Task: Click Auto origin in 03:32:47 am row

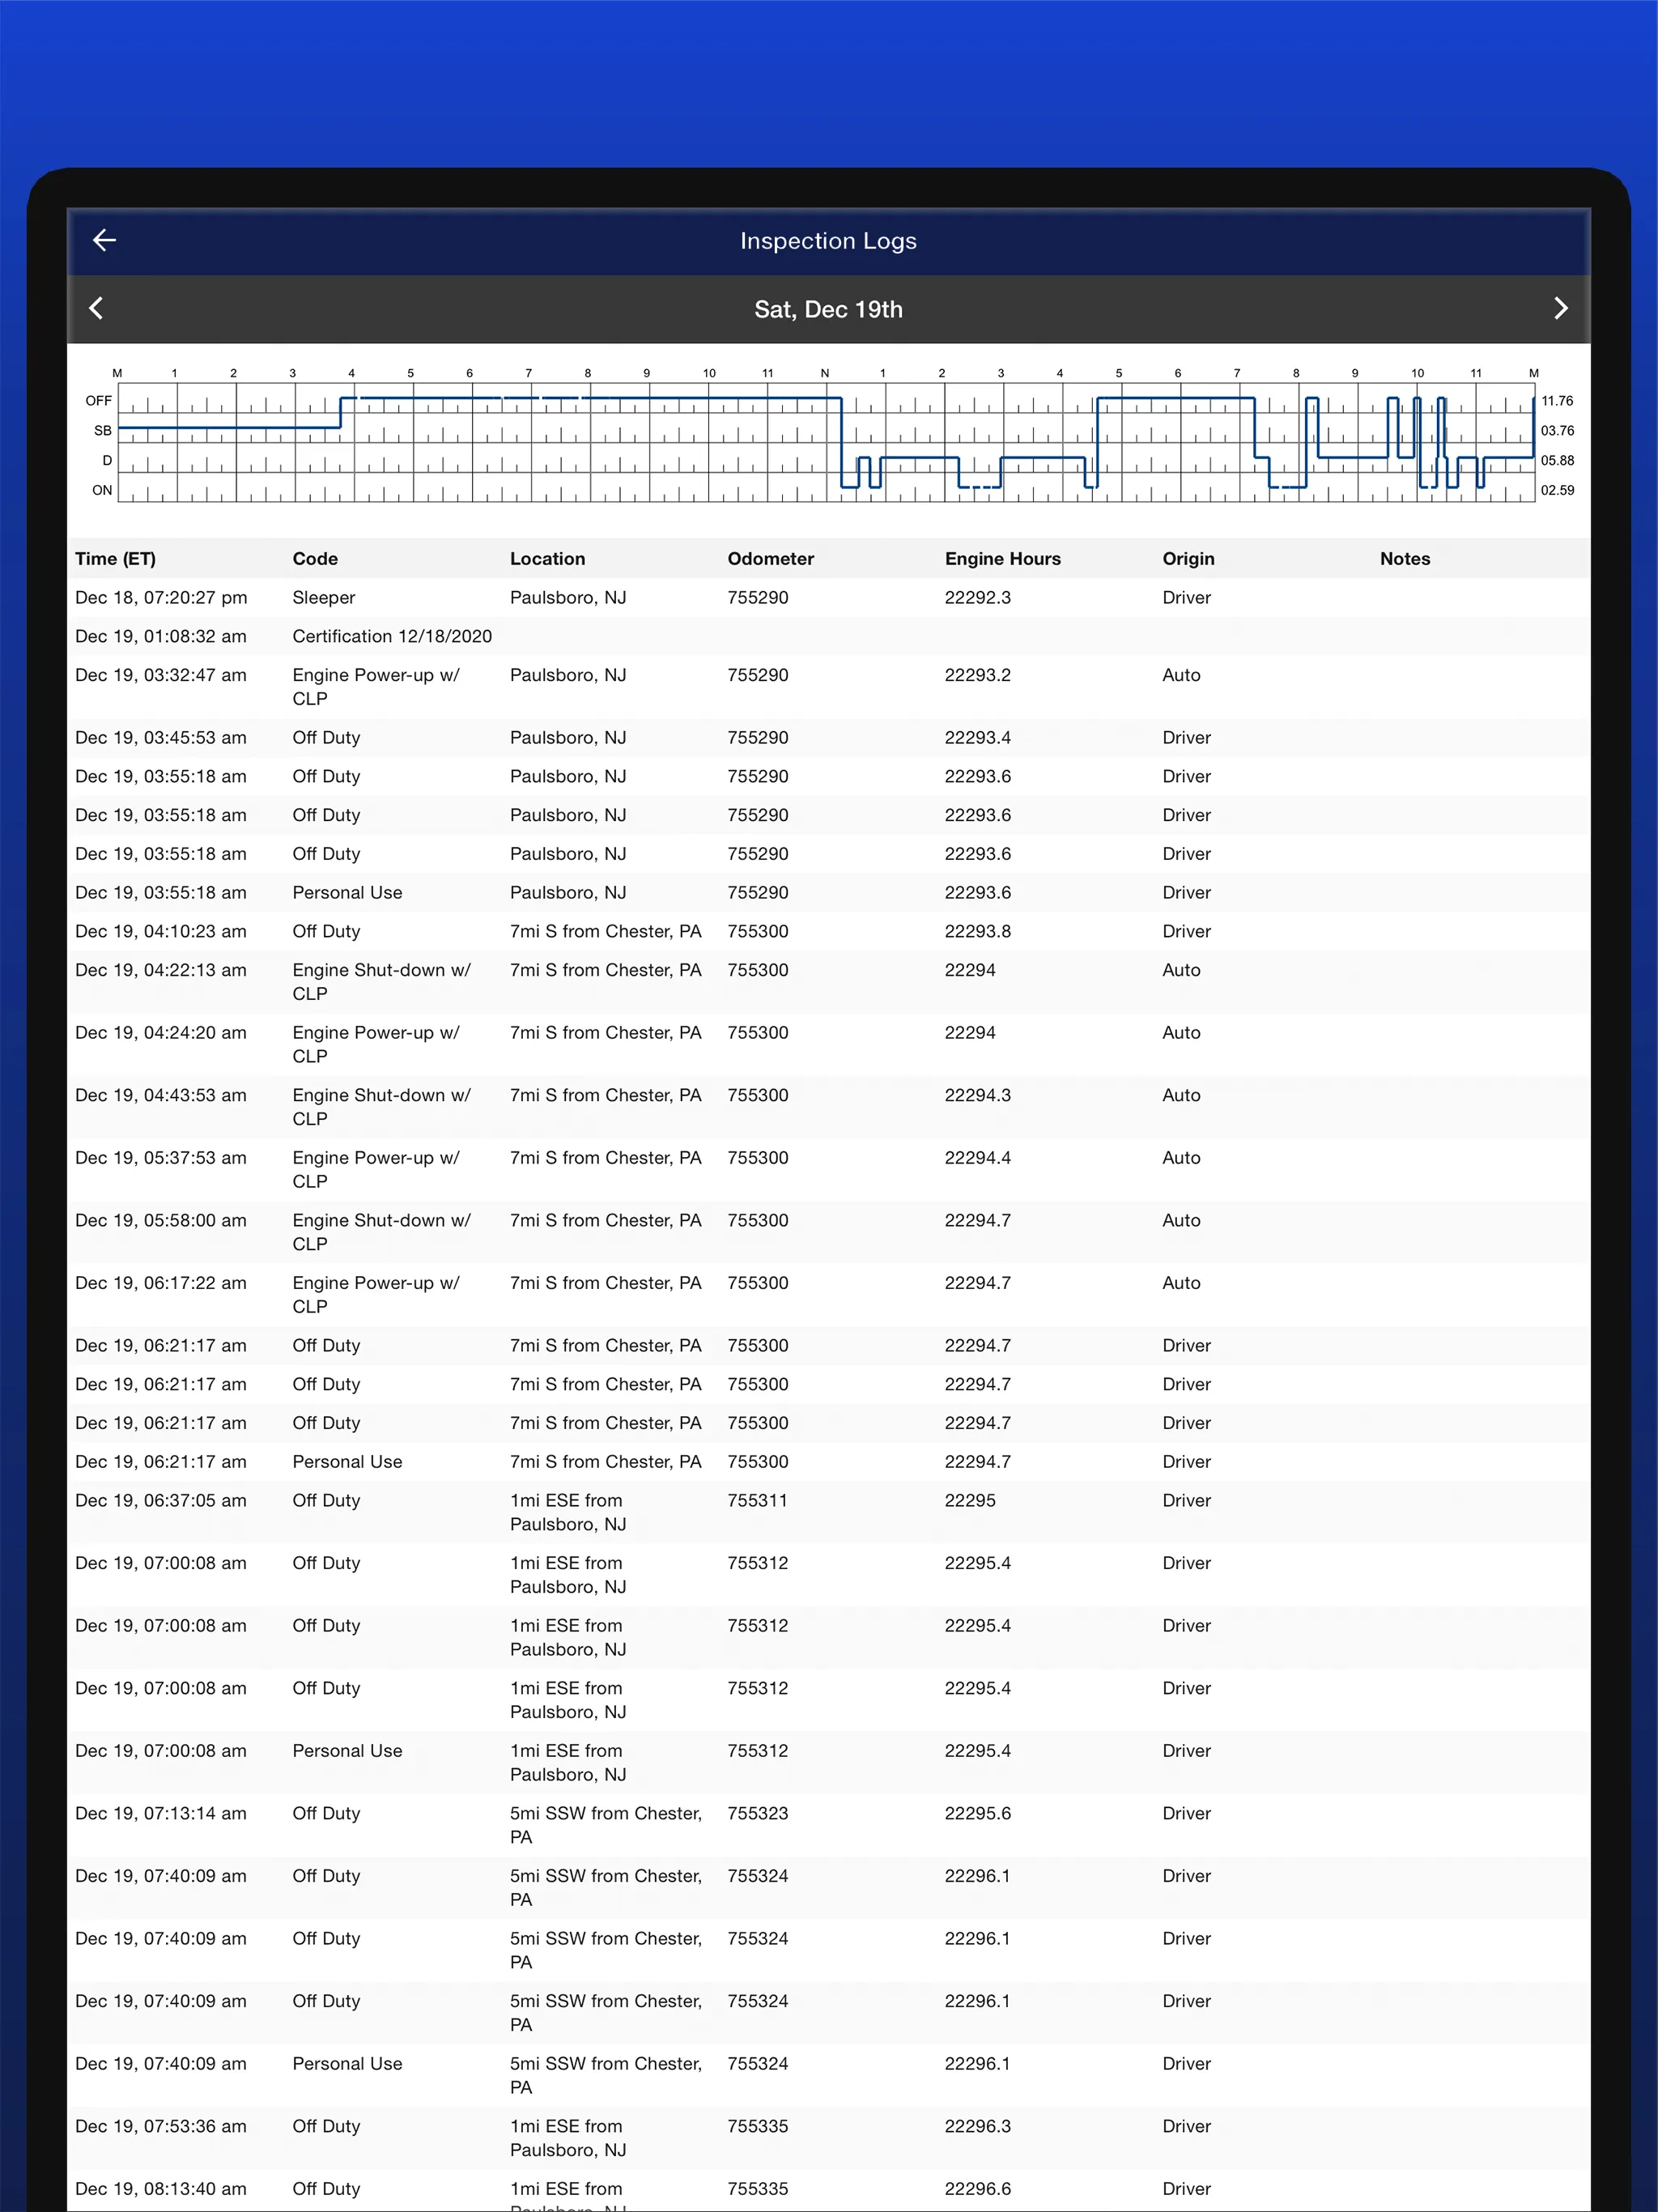Action: (x=1181, y=676)
